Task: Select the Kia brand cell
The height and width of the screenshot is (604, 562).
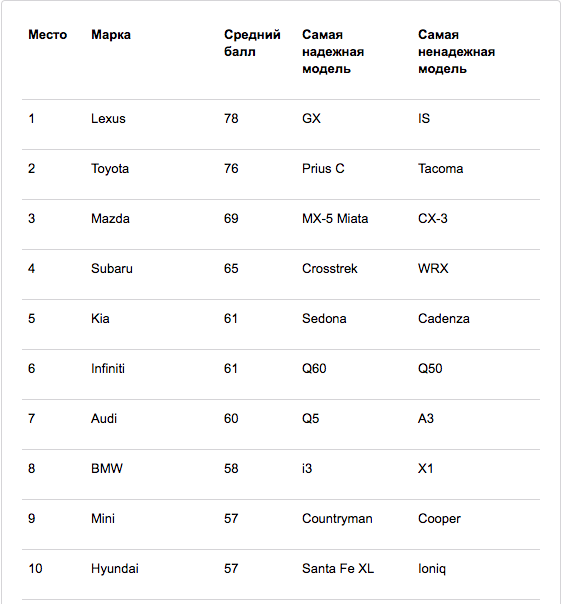Action: pyautogui.click(x=100, y=319)
